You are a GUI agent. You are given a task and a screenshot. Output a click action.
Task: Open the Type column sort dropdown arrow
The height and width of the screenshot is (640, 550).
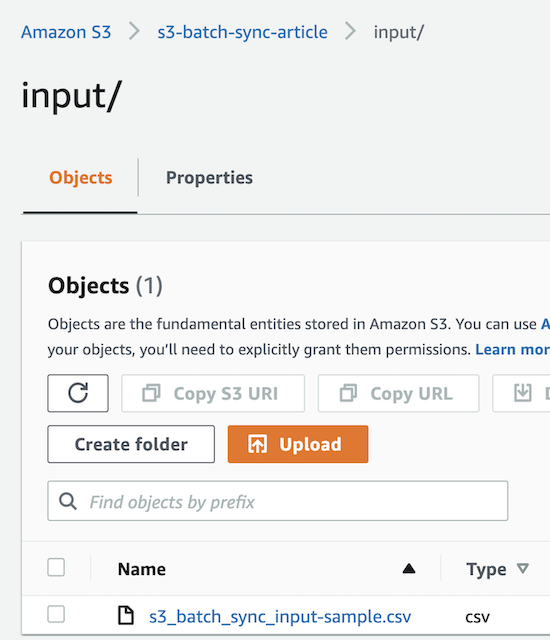(523, 568)
